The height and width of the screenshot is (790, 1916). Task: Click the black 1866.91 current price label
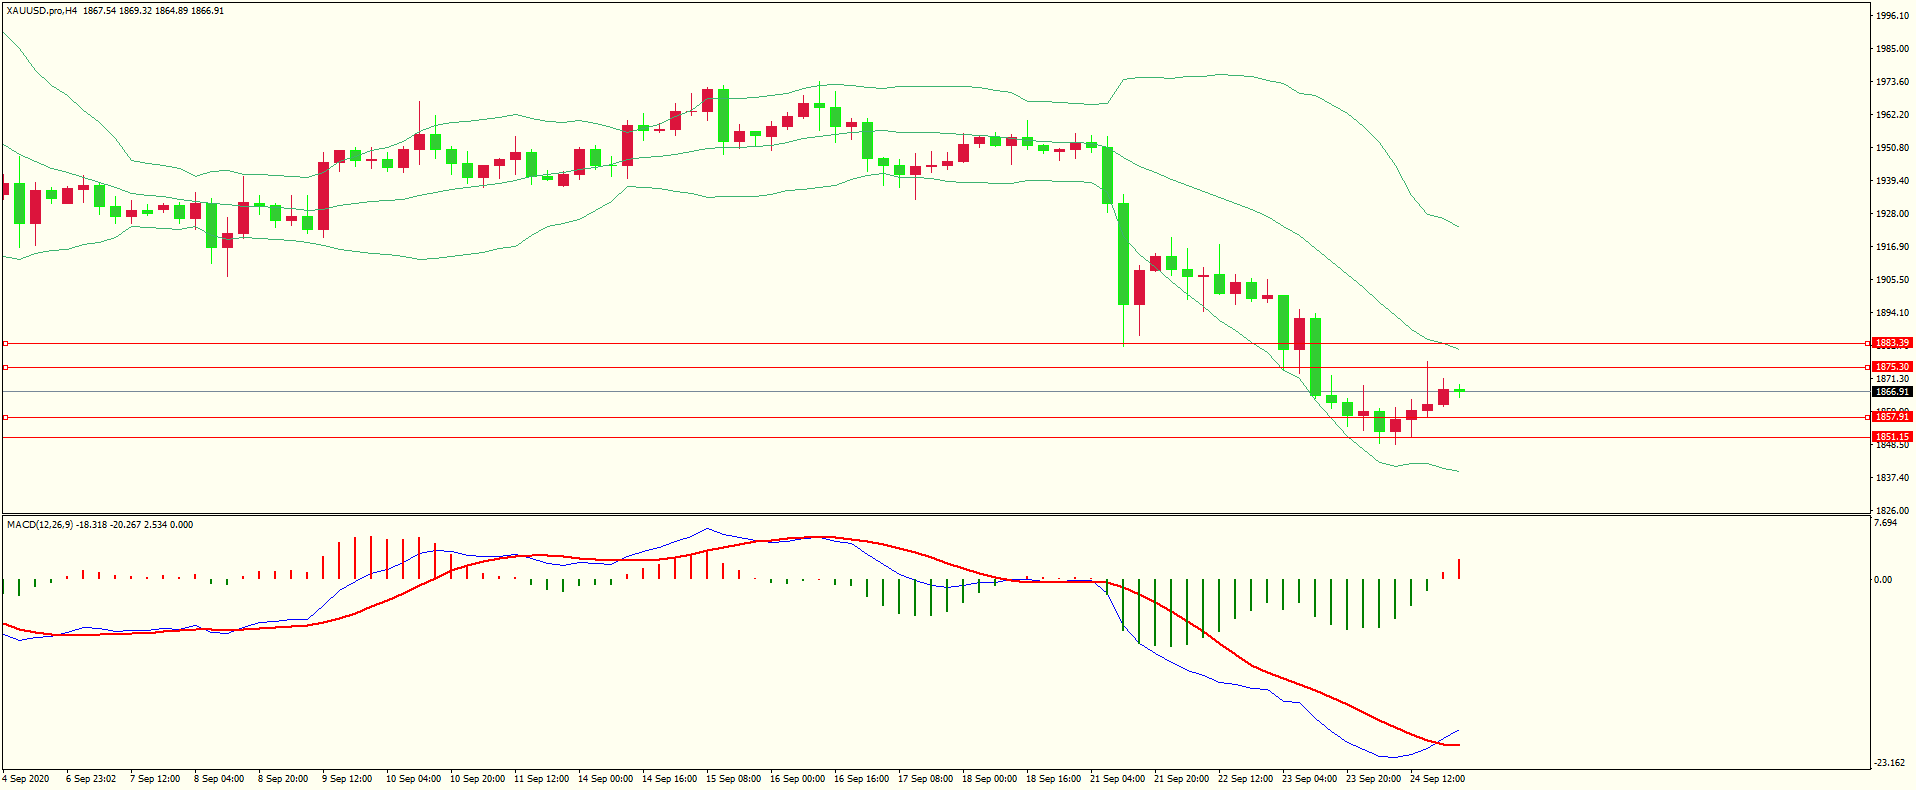[x=1892, y=392]
